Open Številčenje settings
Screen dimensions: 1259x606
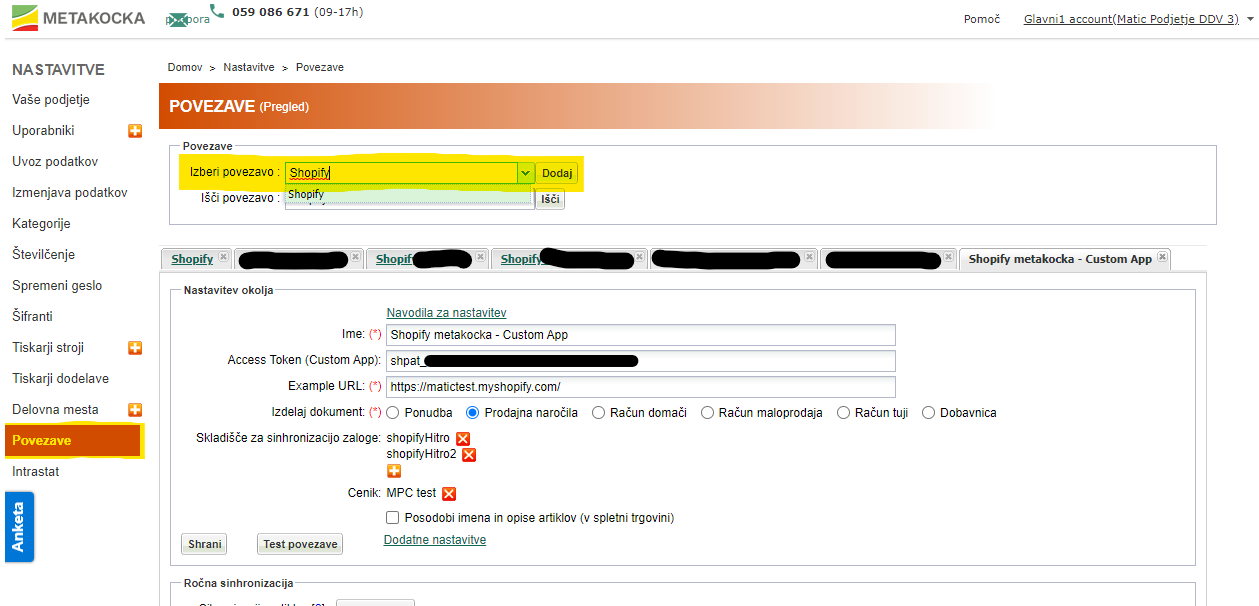tap(43, 255)
